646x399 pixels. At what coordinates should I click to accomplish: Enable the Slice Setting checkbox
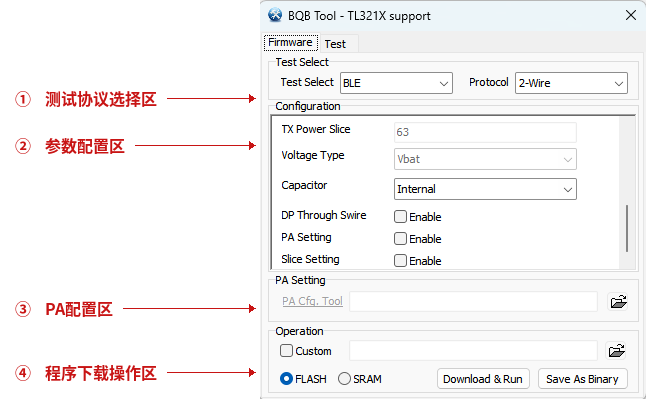point(400,261)
